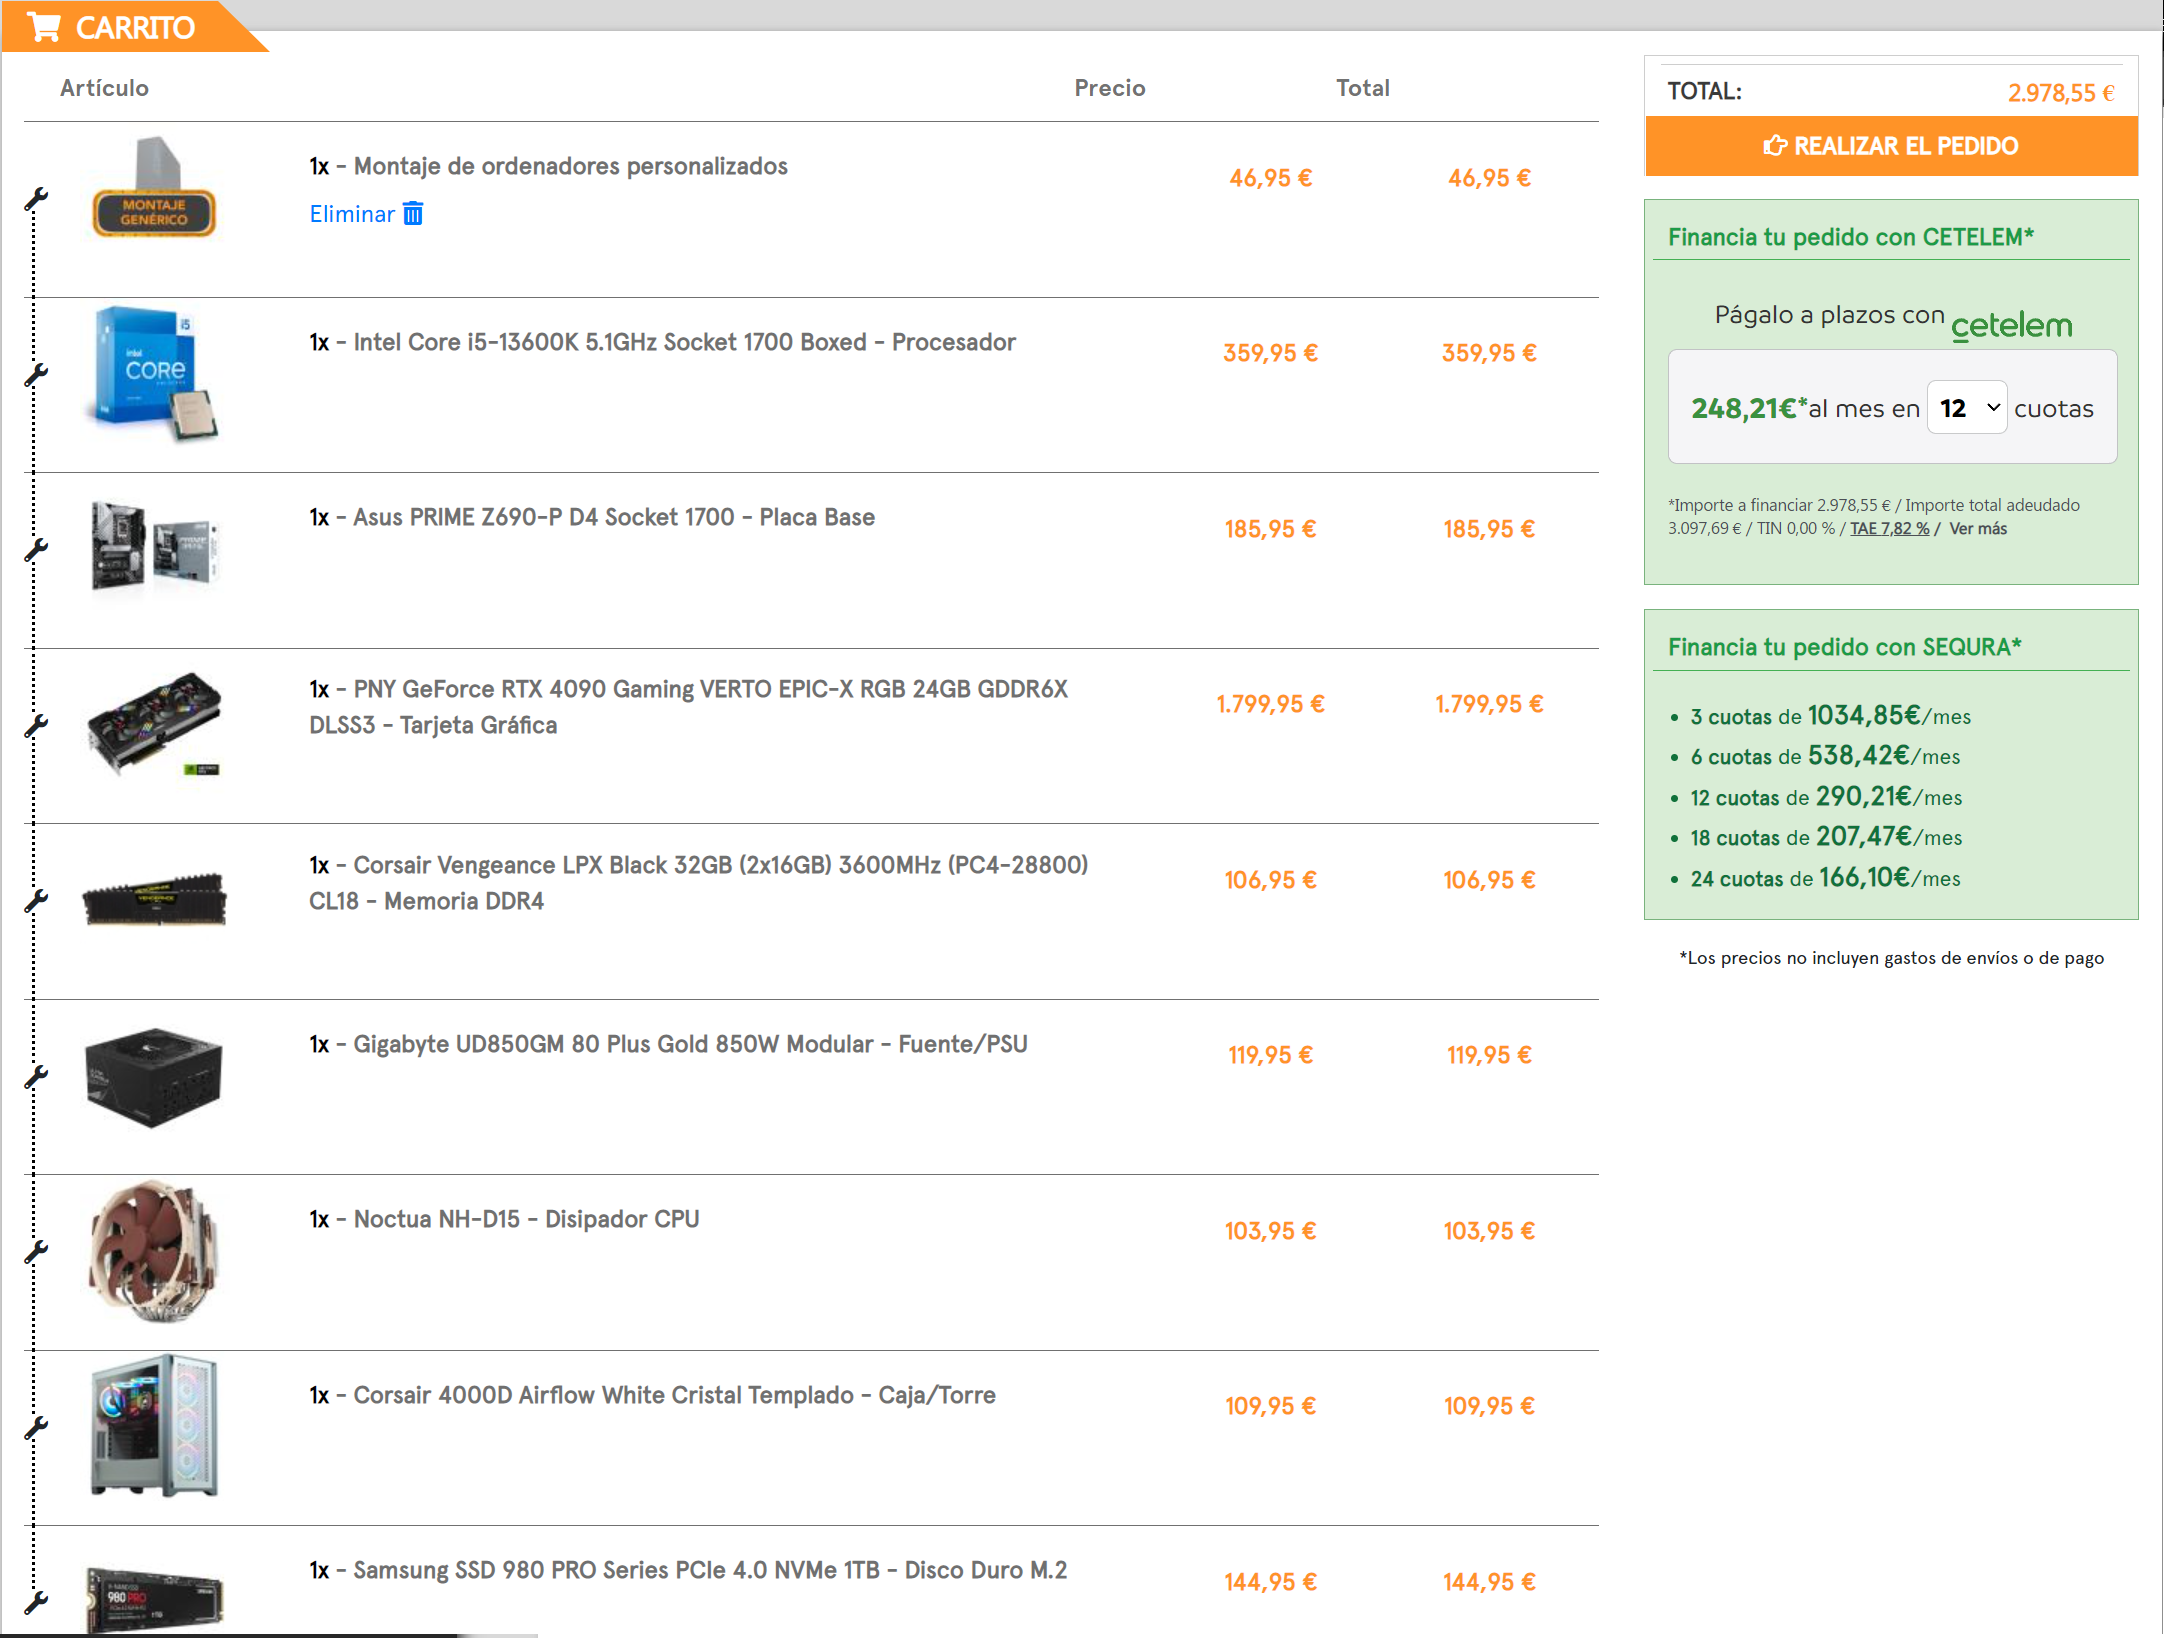Click the Financia tu pedido con SEQURA heading
Viewport: 2164px width, 1638px height.
[x=1844, y=647]
